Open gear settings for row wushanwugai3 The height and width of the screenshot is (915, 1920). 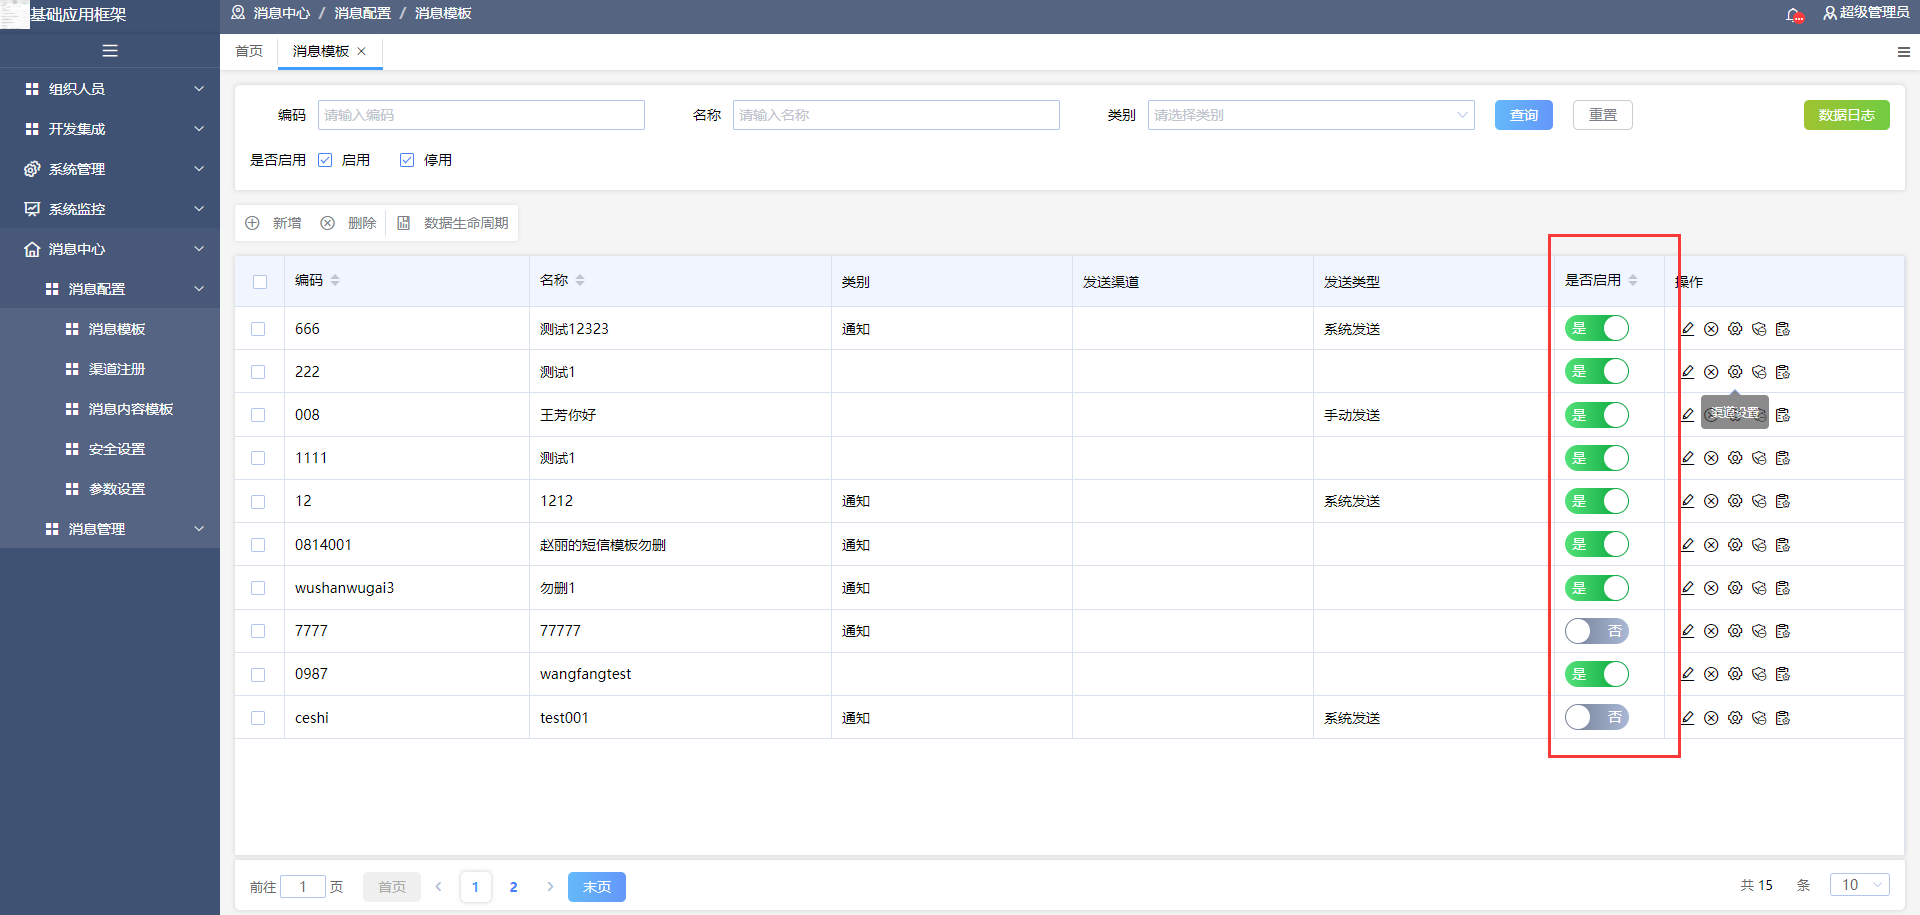point(1735,588)
